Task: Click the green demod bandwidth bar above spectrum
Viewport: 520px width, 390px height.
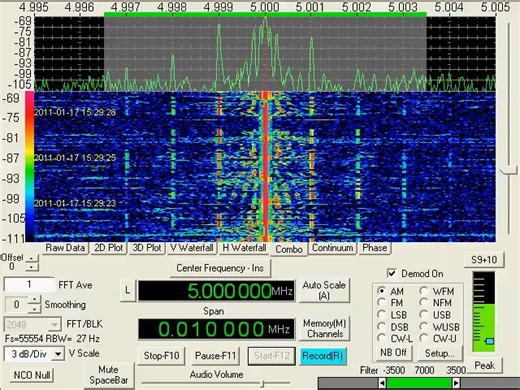Action: pyautogui.click(x=265, y=14)
